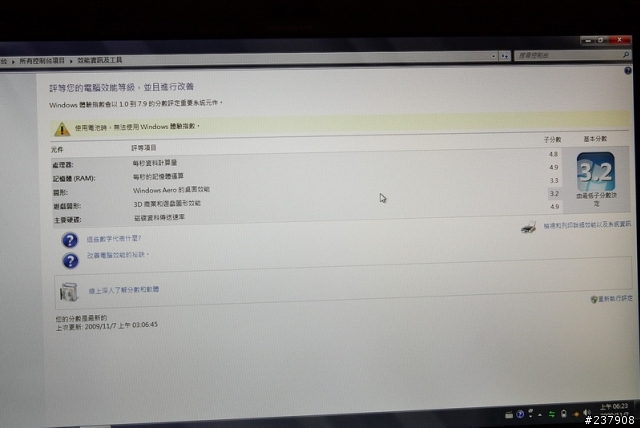Click the 使用電池時 warning message
Screen dimensions: 640x428
[x=137, y=127]
